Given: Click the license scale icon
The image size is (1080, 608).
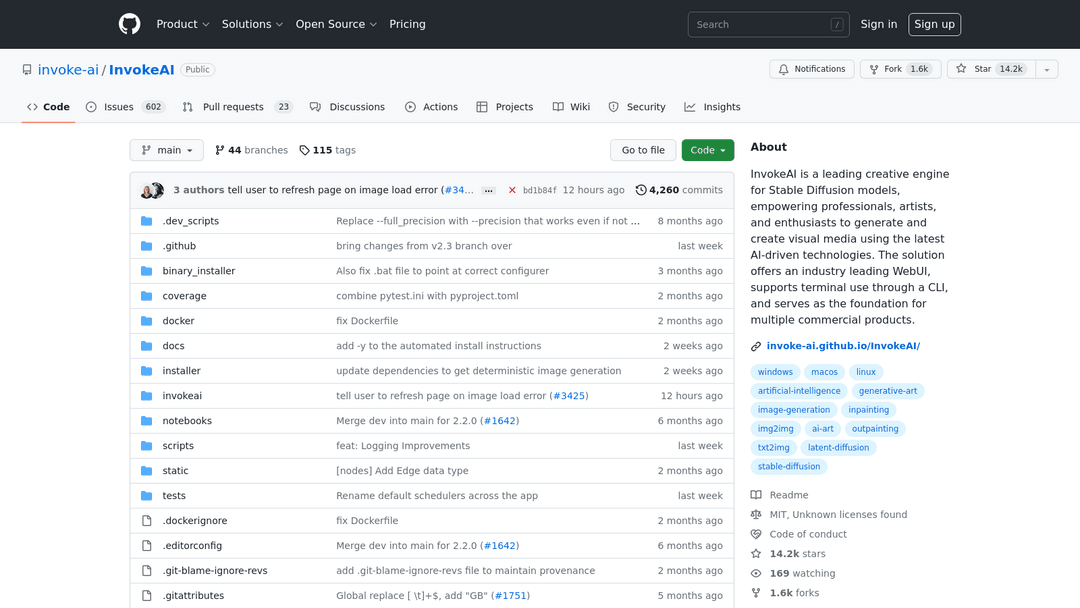Looking at the screenshot, I should (756, 514).
